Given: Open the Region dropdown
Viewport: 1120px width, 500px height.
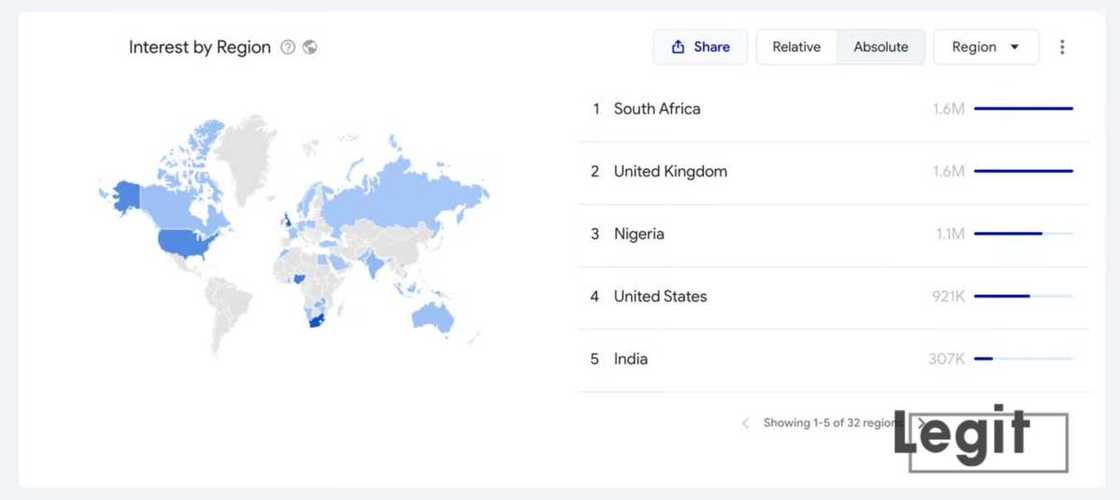Looking at the screenshot, I should (985, 47).
